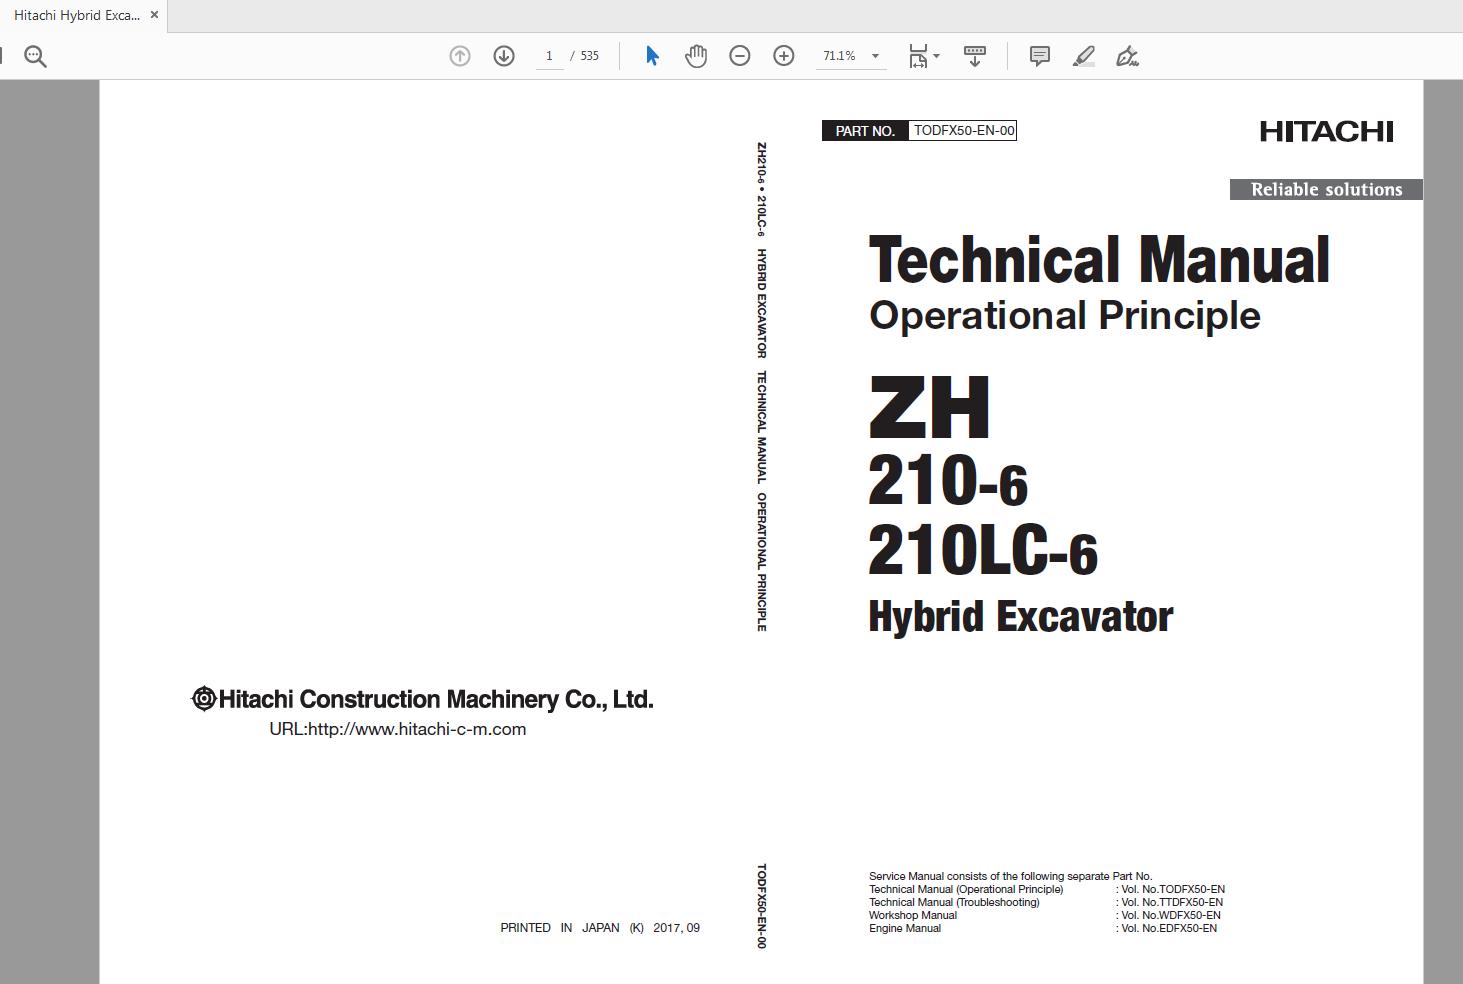This screenshot has height=984, width=1463.
Task: Click the part number TODFX50-EN-00 box
Action: (x=963, y=130)
